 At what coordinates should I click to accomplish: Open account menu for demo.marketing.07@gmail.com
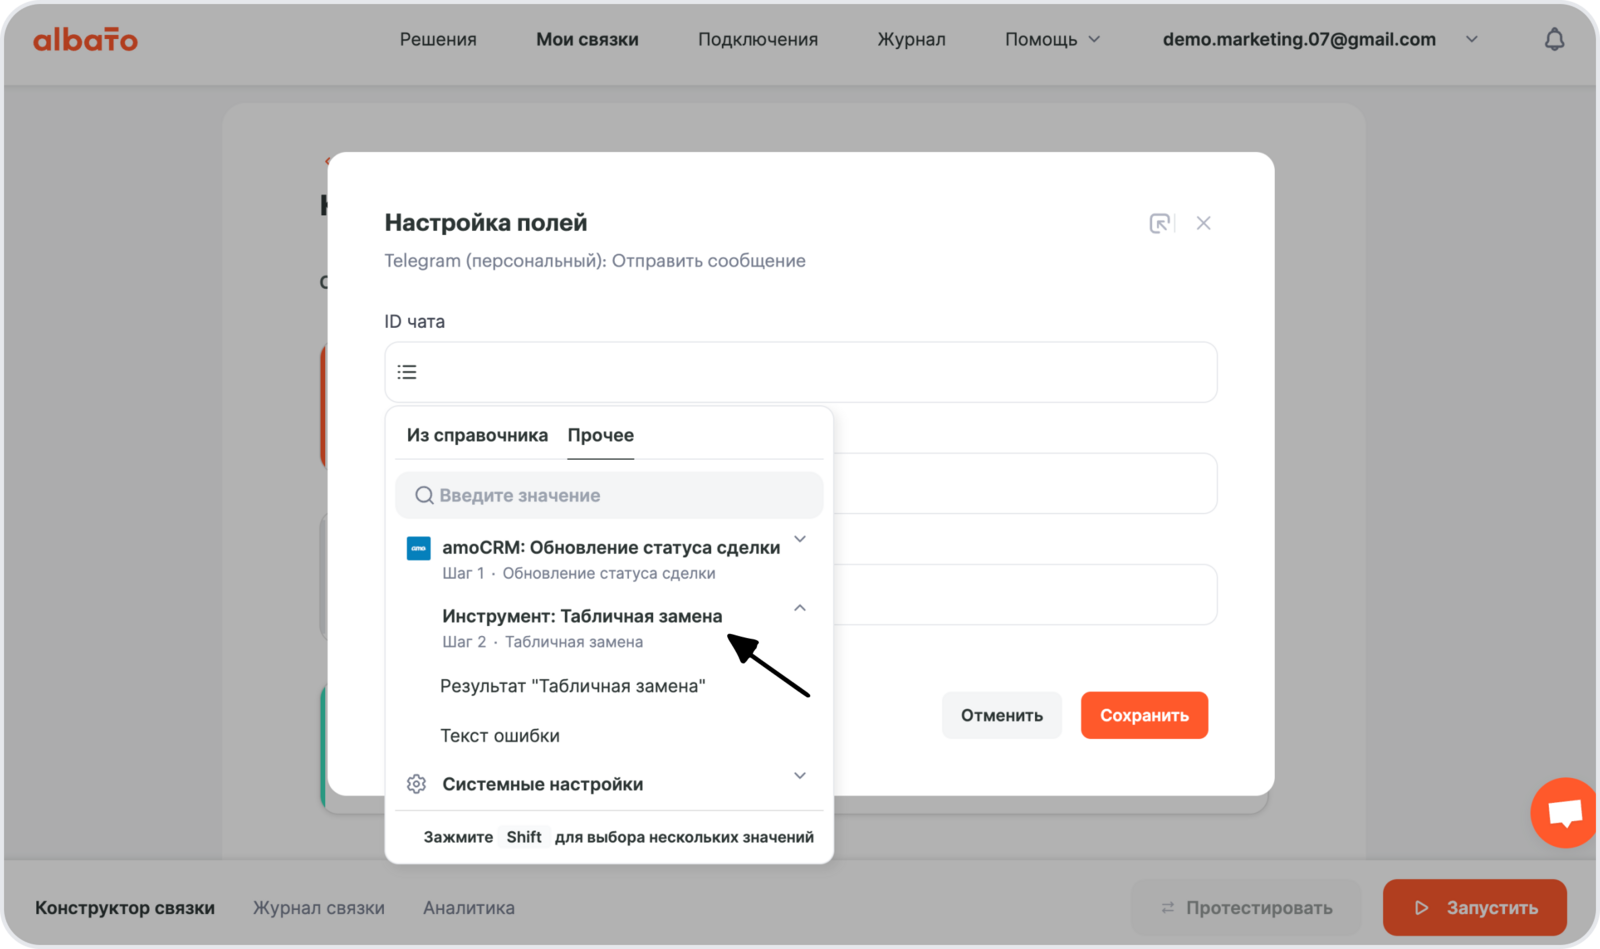coord(1471,40)
